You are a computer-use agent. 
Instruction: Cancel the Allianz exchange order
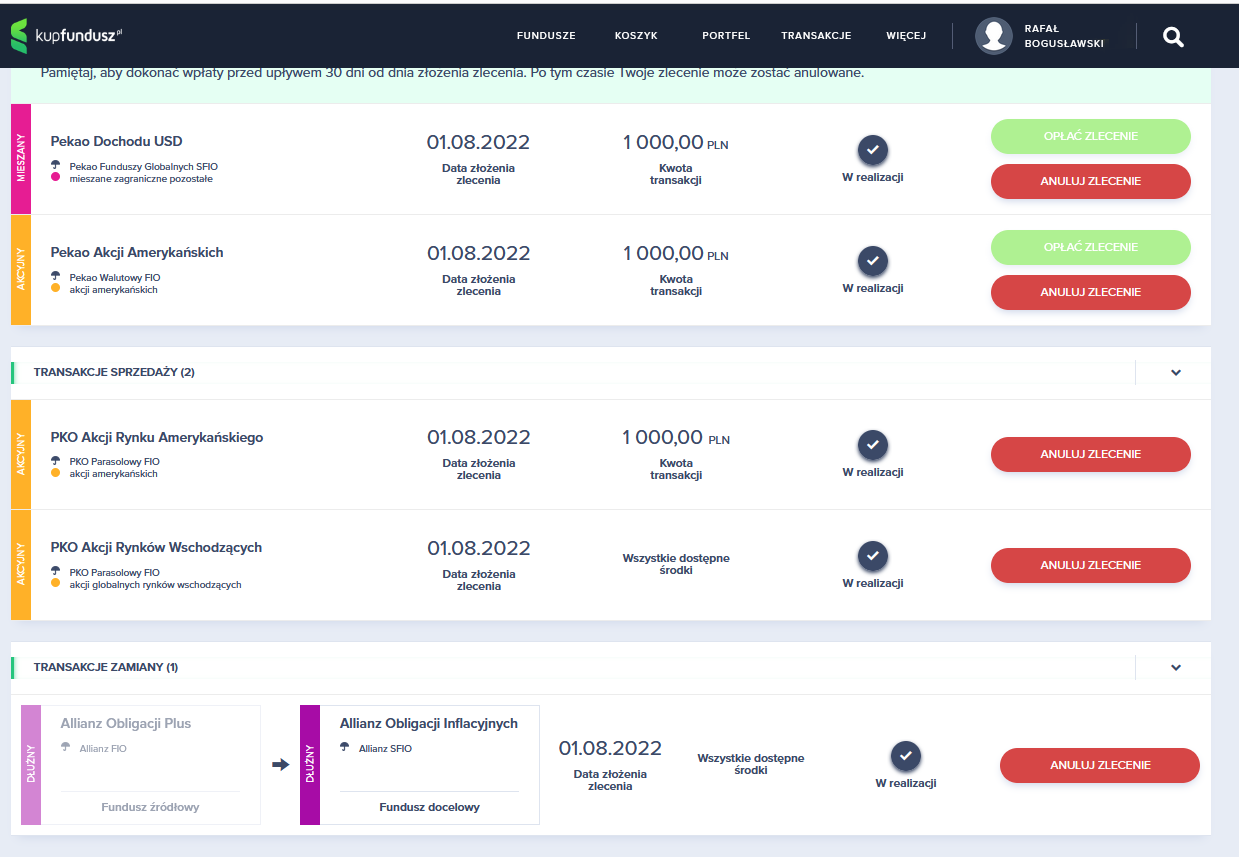tap(1100, 765)
